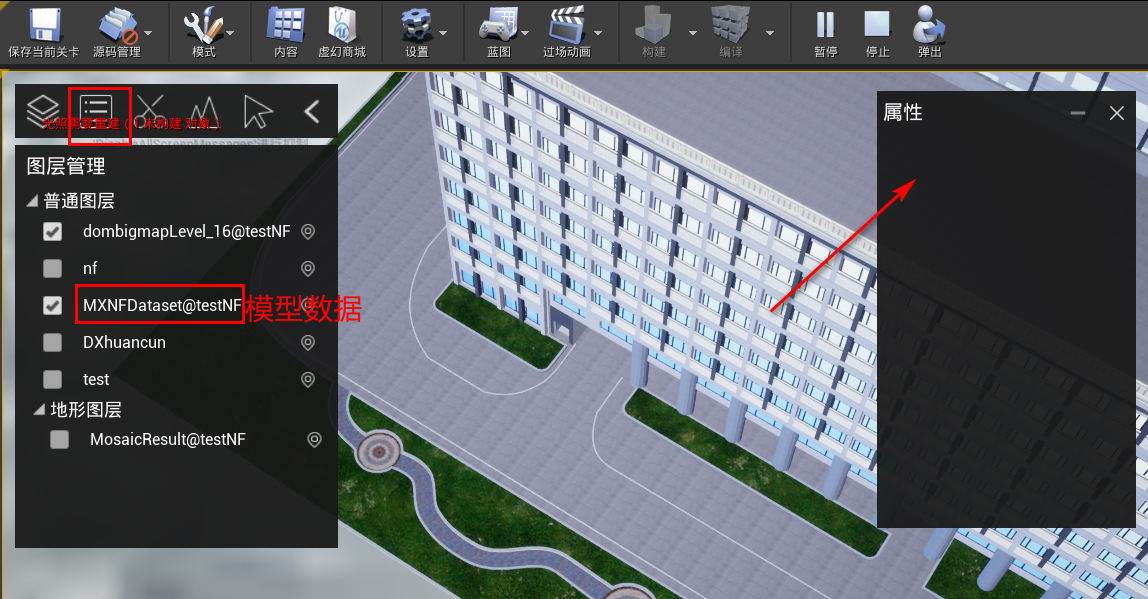Select layer name test
Screen dimensions: 1148x599
[96, 379]
